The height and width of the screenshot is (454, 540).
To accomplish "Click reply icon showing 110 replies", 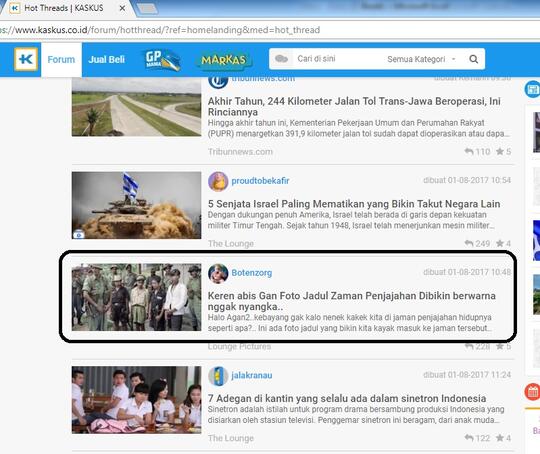I will [x=469, y=151].
